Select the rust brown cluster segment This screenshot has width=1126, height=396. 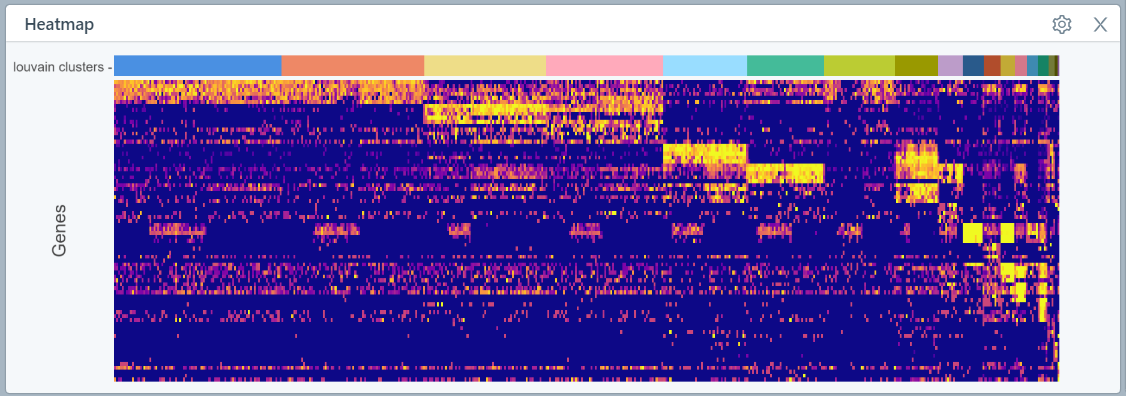[x=992, y=65]
